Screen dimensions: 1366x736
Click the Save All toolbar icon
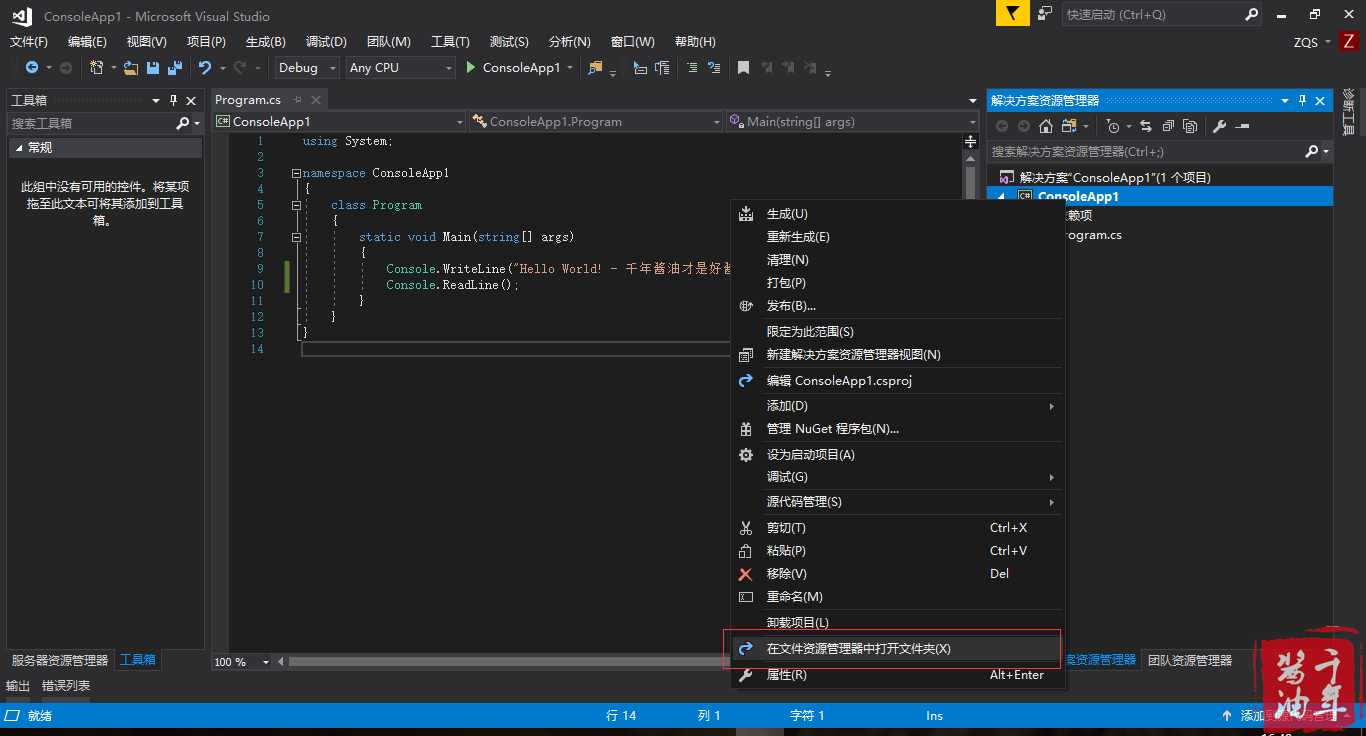pos(174,68)
